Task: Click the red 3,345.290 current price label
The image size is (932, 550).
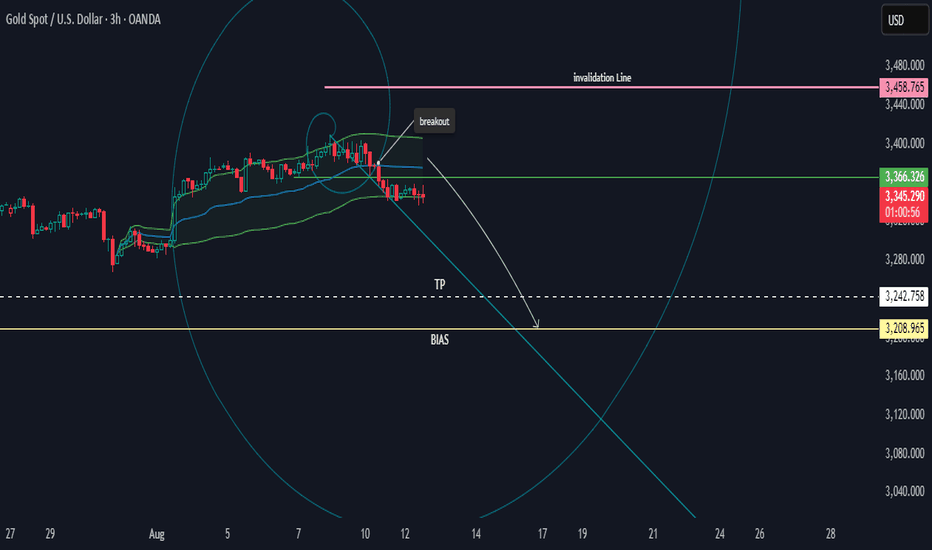Action: coord(904,204)
